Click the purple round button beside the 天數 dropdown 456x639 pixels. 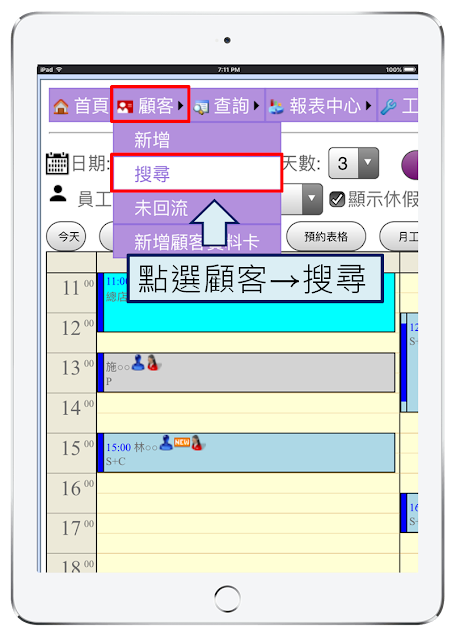pos(410,165)
